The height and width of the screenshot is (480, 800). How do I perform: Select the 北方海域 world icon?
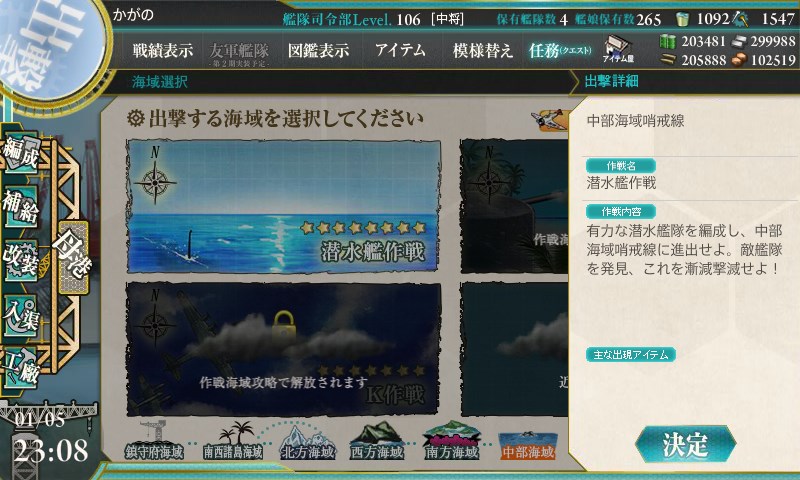coord(308,443)
